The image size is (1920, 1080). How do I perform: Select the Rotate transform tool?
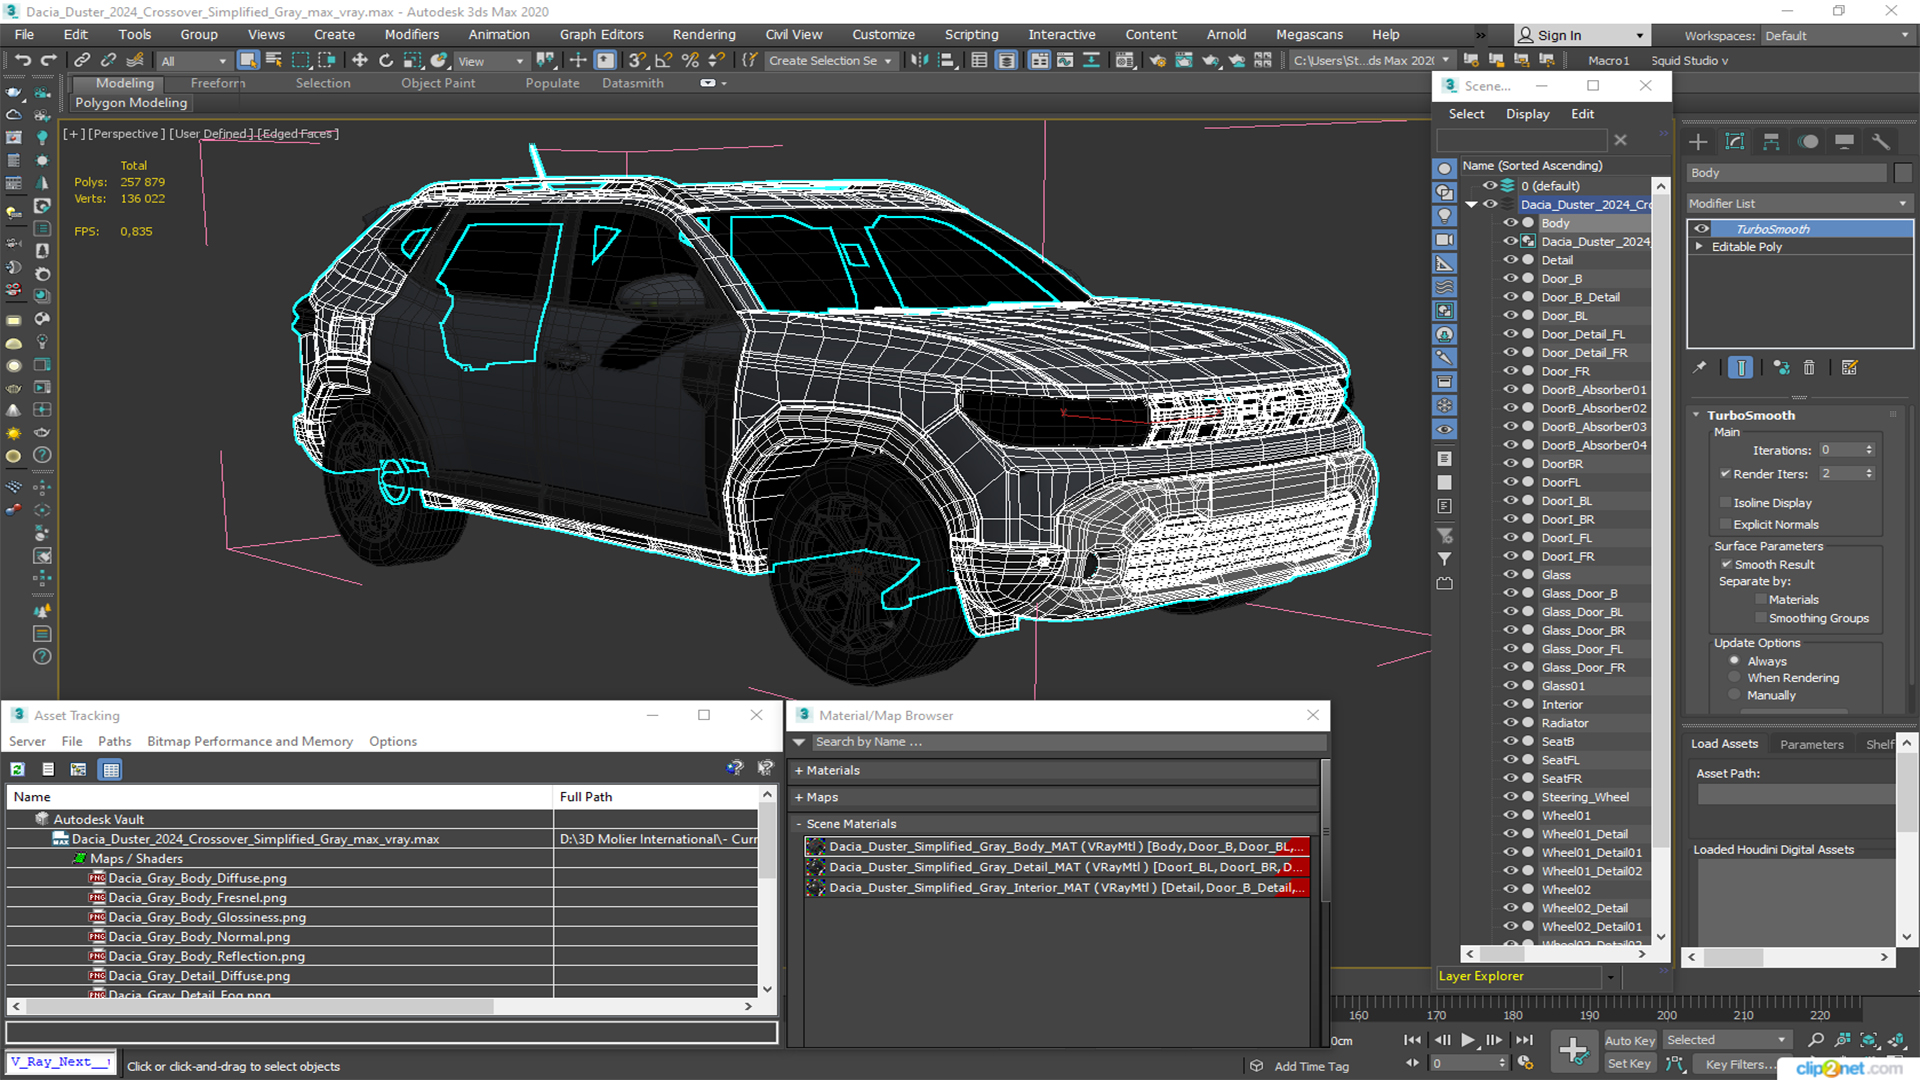[386, 61]
